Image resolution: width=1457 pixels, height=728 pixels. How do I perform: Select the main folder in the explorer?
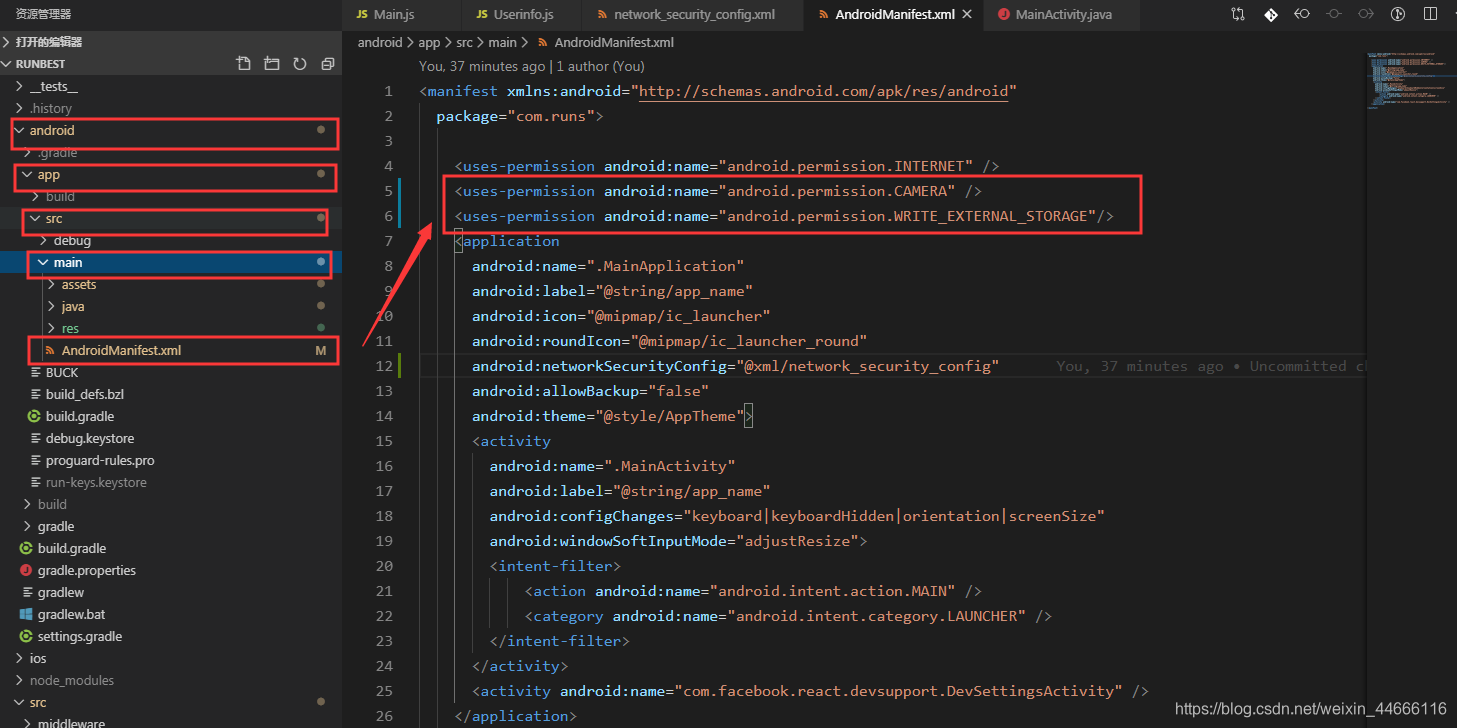tap(171, 262)
